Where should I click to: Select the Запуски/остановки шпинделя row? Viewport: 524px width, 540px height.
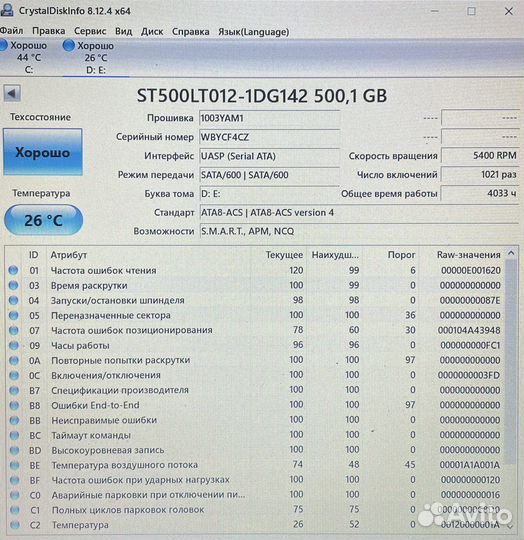[x=255, y=300]
